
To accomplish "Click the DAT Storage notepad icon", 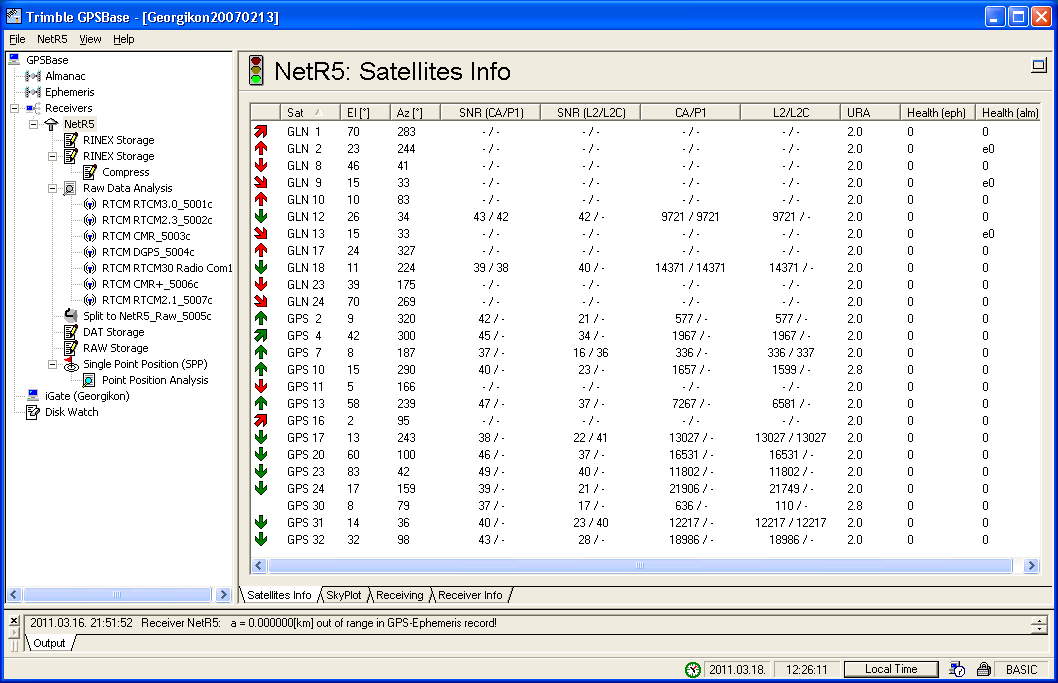I will 71,332.
